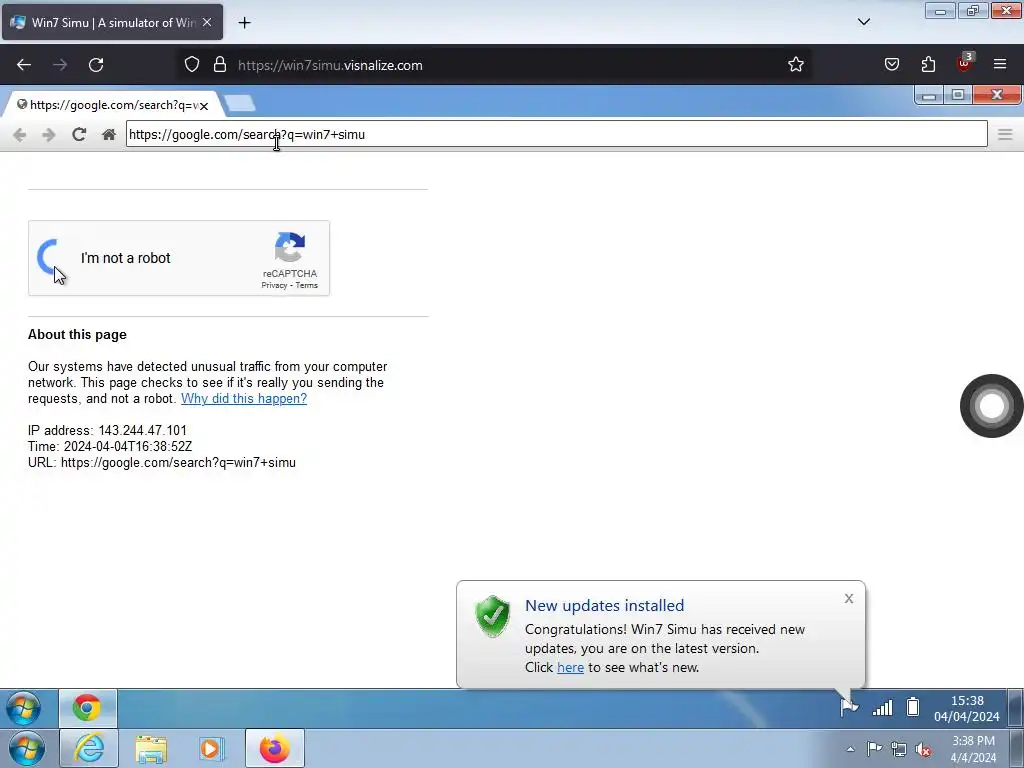This screenshot has width=1024, height=768.
Task: Select the Win7 Simu Firefox tab
Action: click(112, 22)
